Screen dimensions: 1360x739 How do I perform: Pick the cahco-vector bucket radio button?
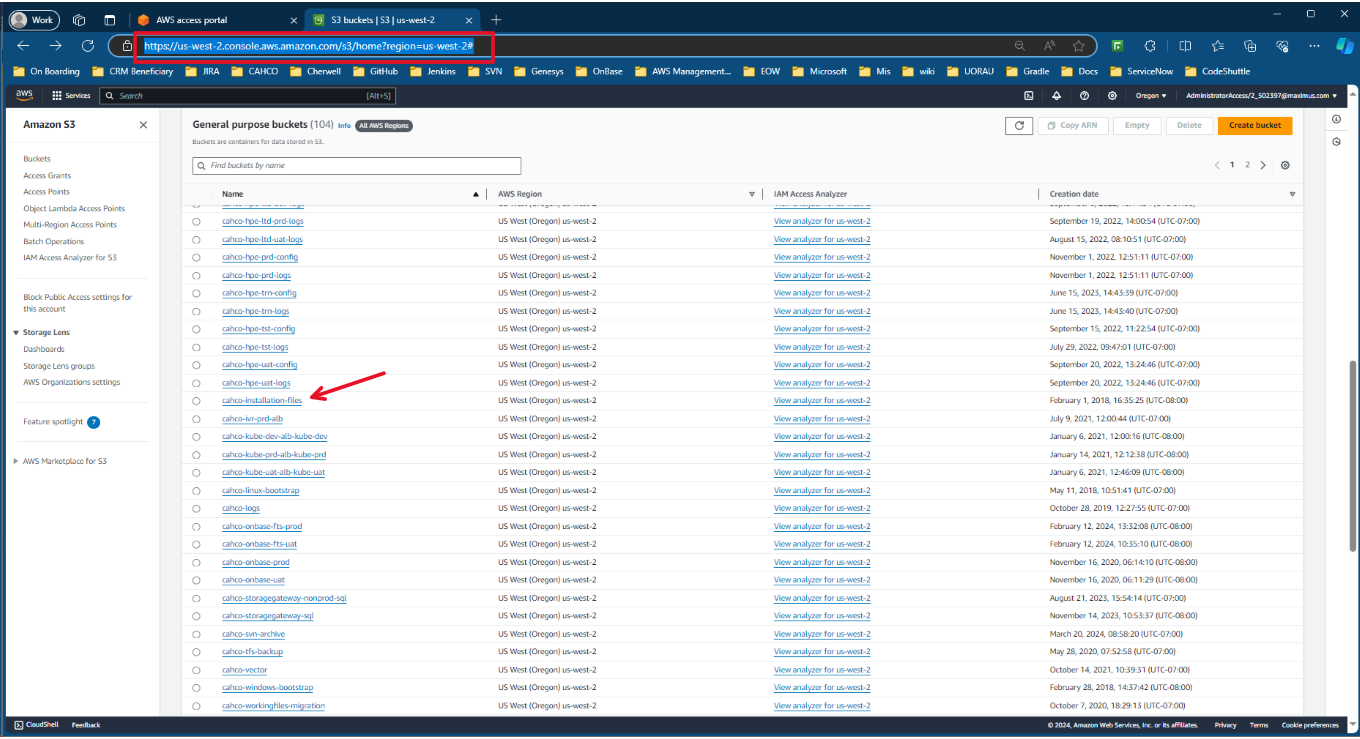[x=196, y=670]
